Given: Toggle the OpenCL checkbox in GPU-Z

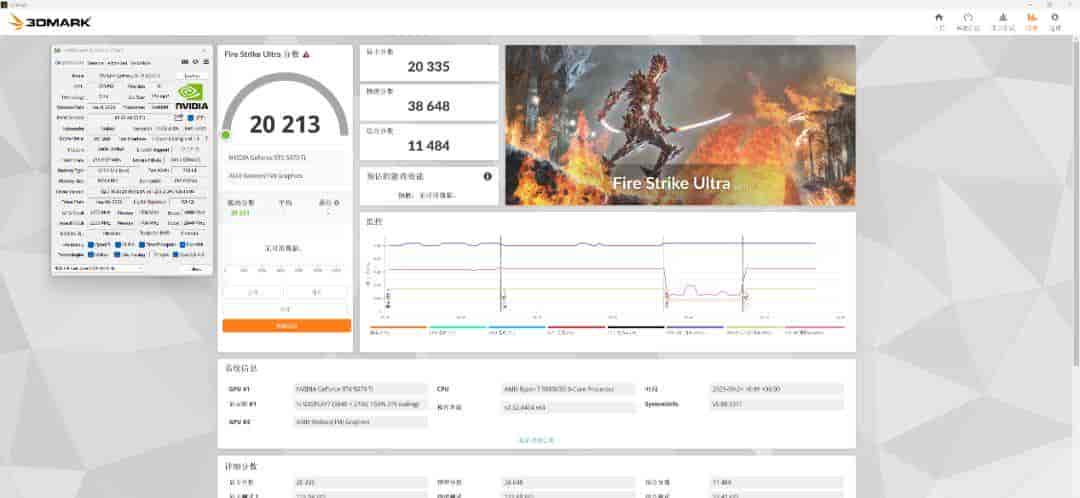Looking at the screenshot, I should click(91, 245).
